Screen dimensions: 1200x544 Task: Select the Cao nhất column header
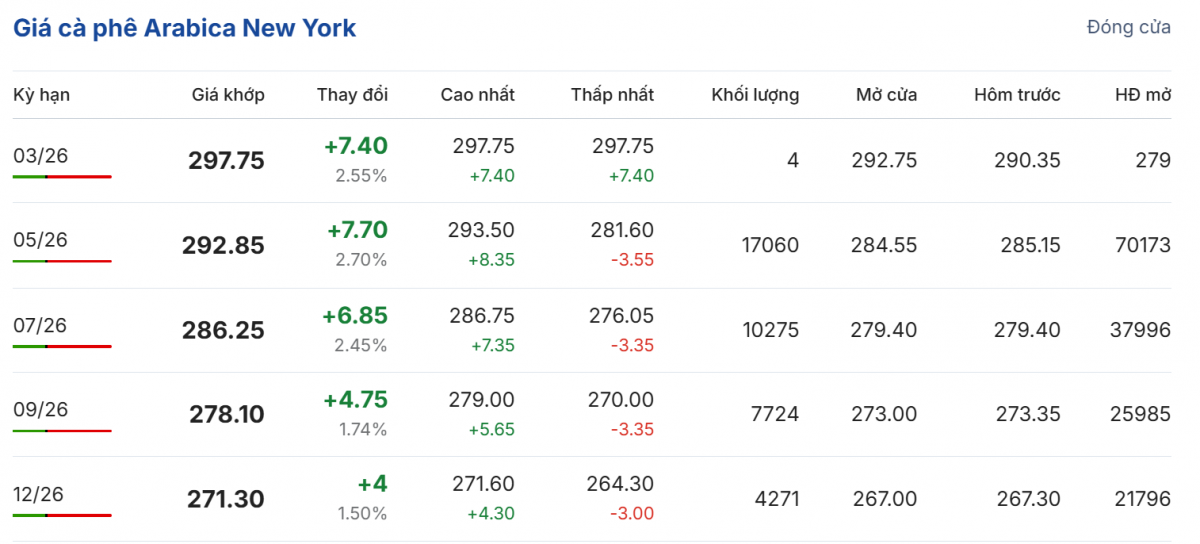coord(477,95)
